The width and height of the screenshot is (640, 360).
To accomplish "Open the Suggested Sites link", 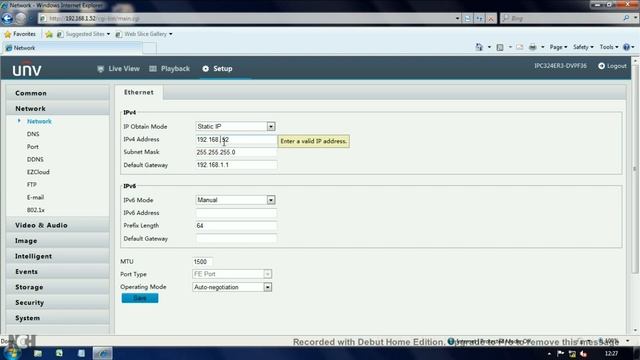I will click(83, 34).
